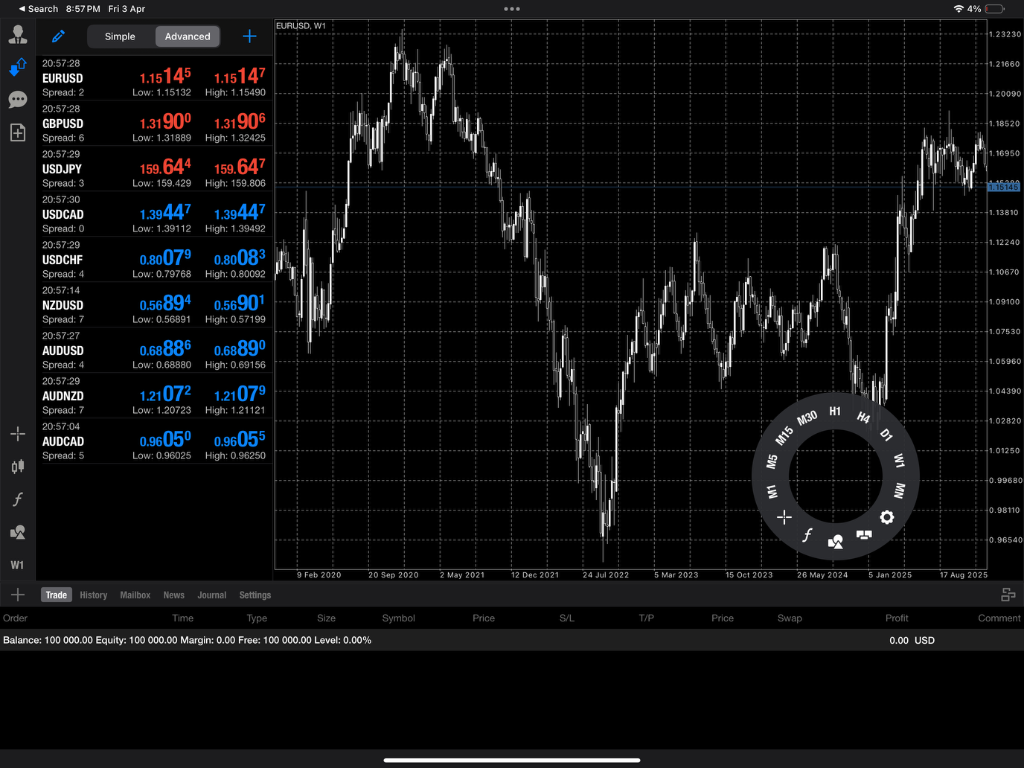Select the USDCHF quote row
The width and height of the screenshot is (1024, 768).
[154, 259]
